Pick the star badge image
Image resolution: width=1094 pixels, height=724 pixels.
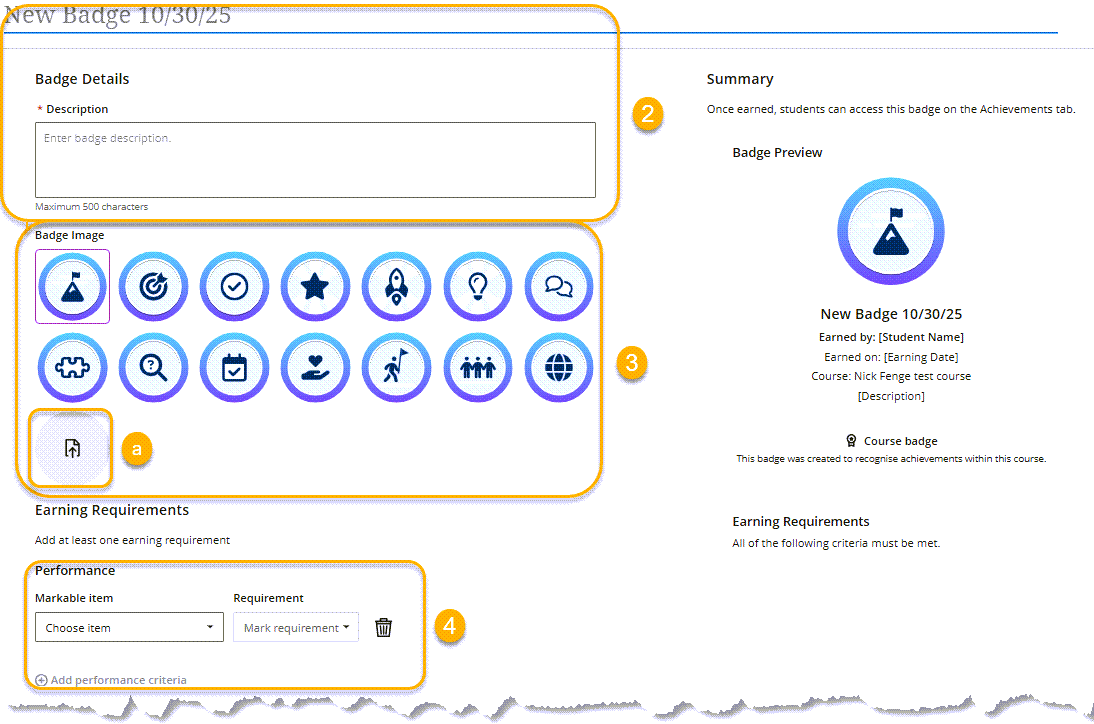tap(315, 287)
